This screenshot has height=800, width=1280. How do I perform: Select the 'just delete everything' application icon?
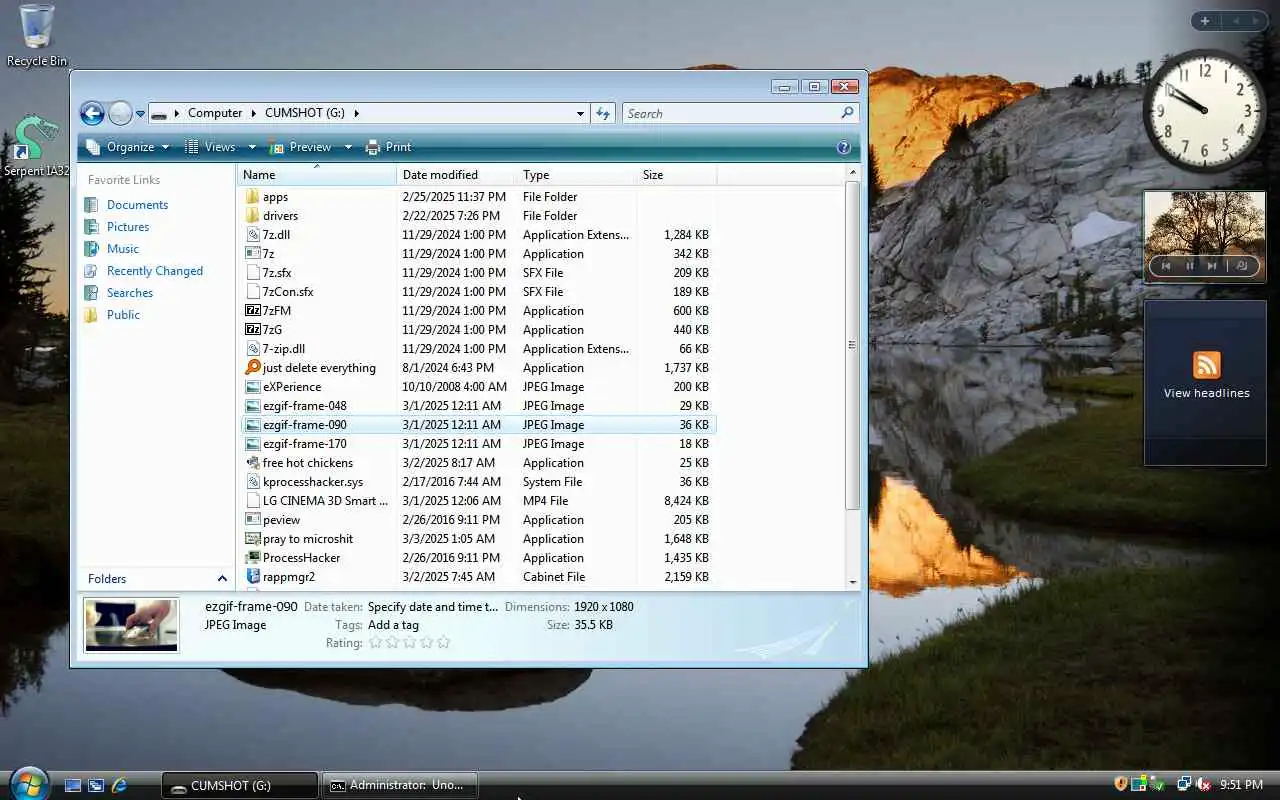point(253,368)
